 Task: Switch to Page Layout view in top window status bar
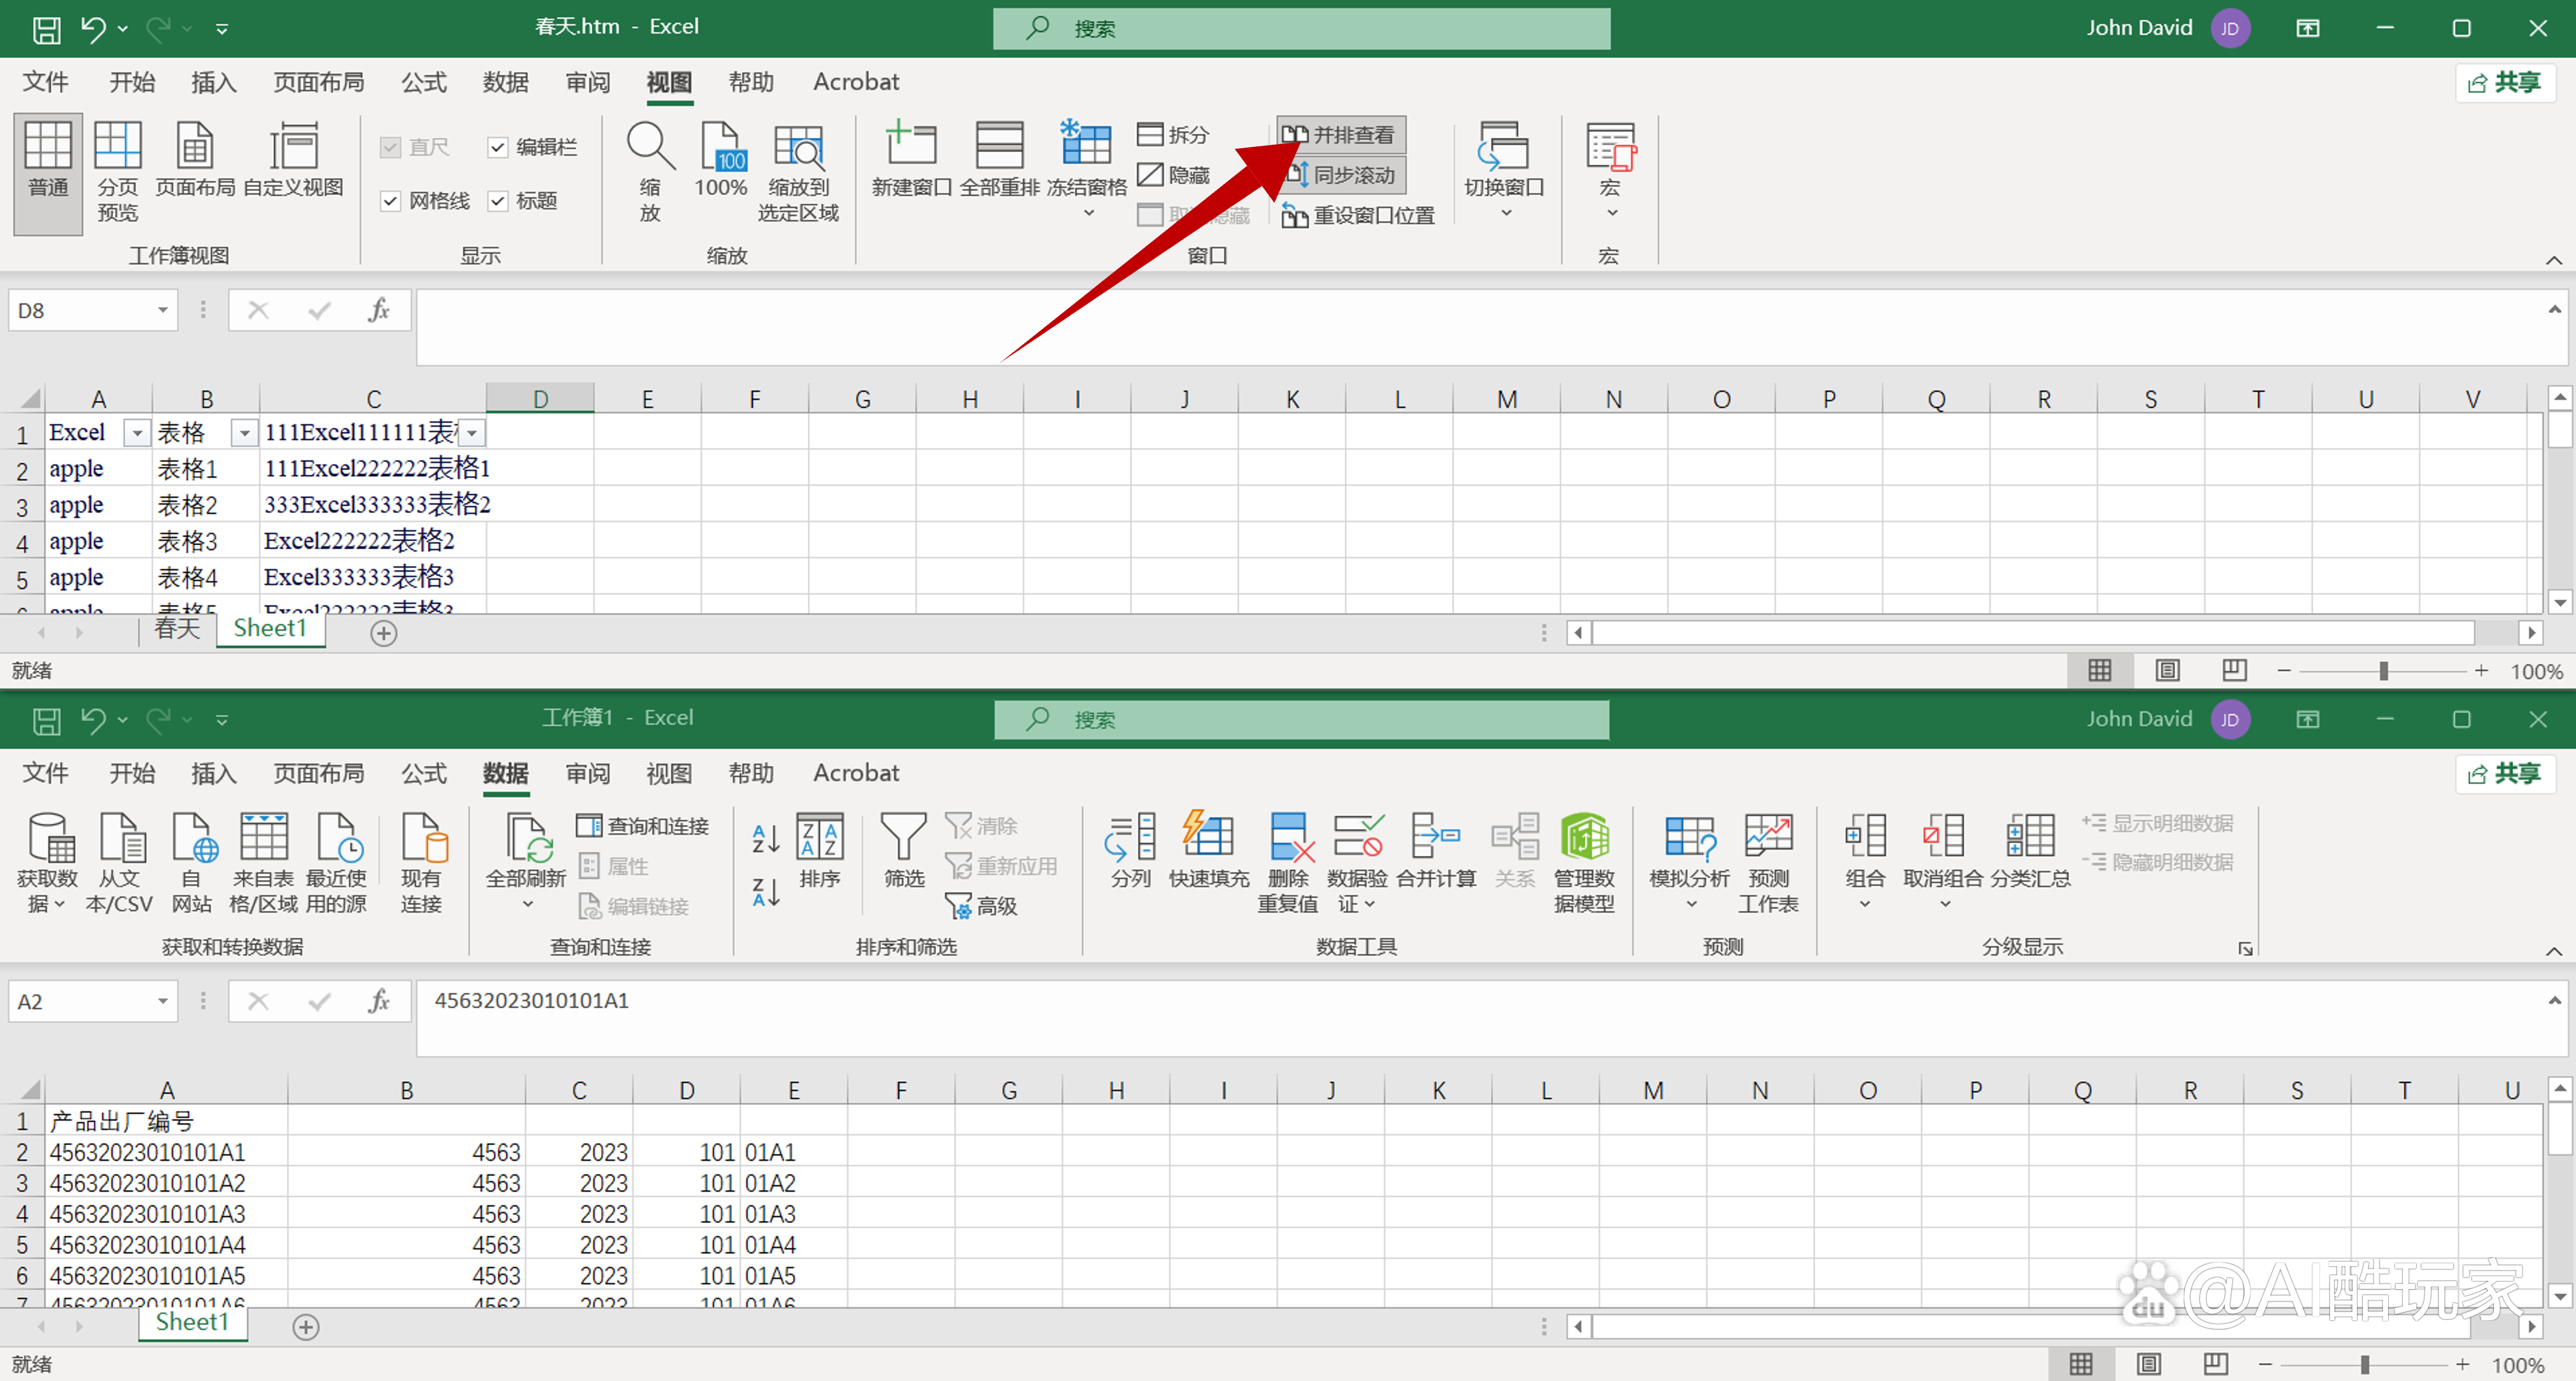2167,670
